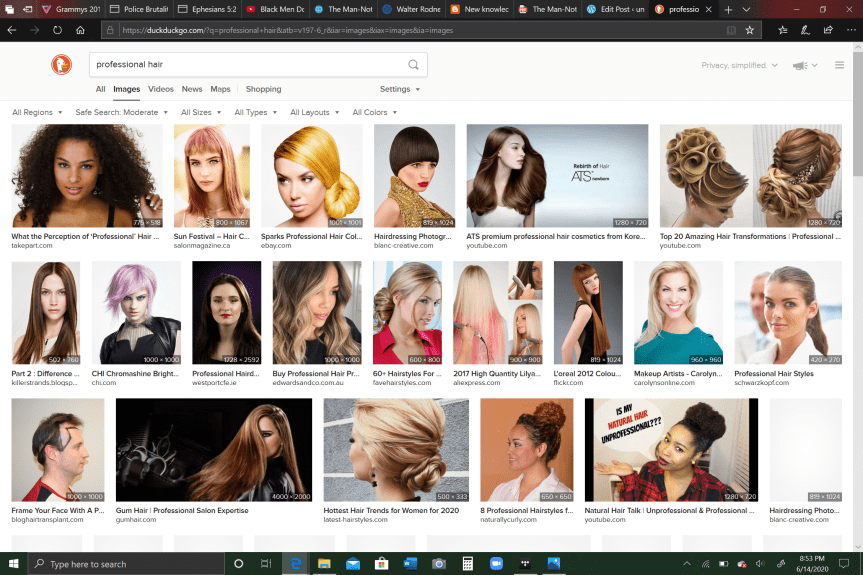The image size is (863, 575).
Task: Click the megaphone spread icon
Action: tap(800, 66)
